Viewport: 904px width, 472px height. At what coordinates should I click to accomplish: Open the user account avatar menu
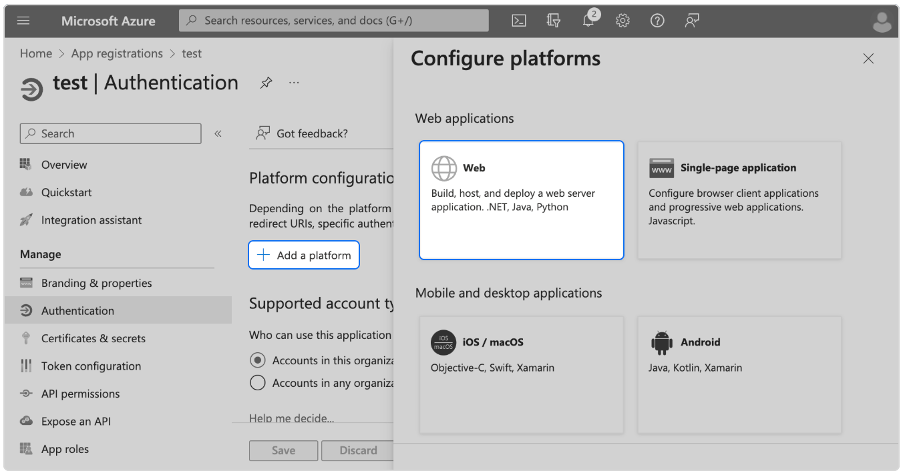882,21
